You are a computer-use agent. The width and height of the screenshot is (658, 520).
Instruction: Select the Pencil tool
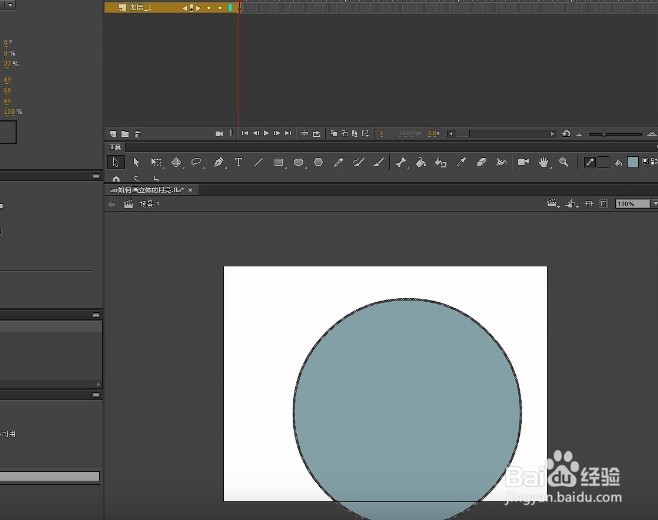click(338, 162)
